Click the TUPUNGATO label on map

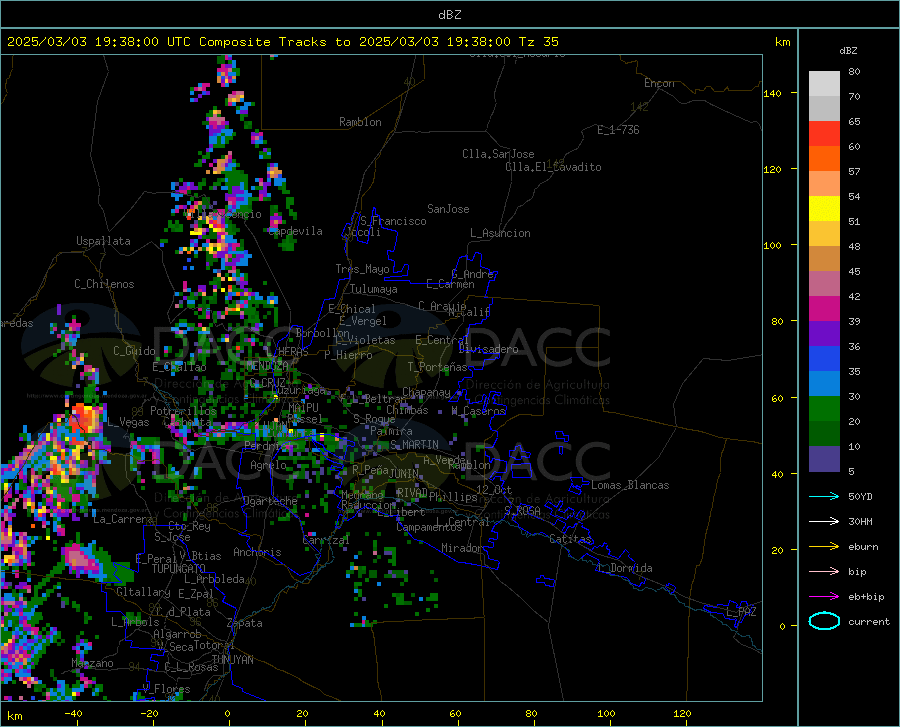(179, 569)
